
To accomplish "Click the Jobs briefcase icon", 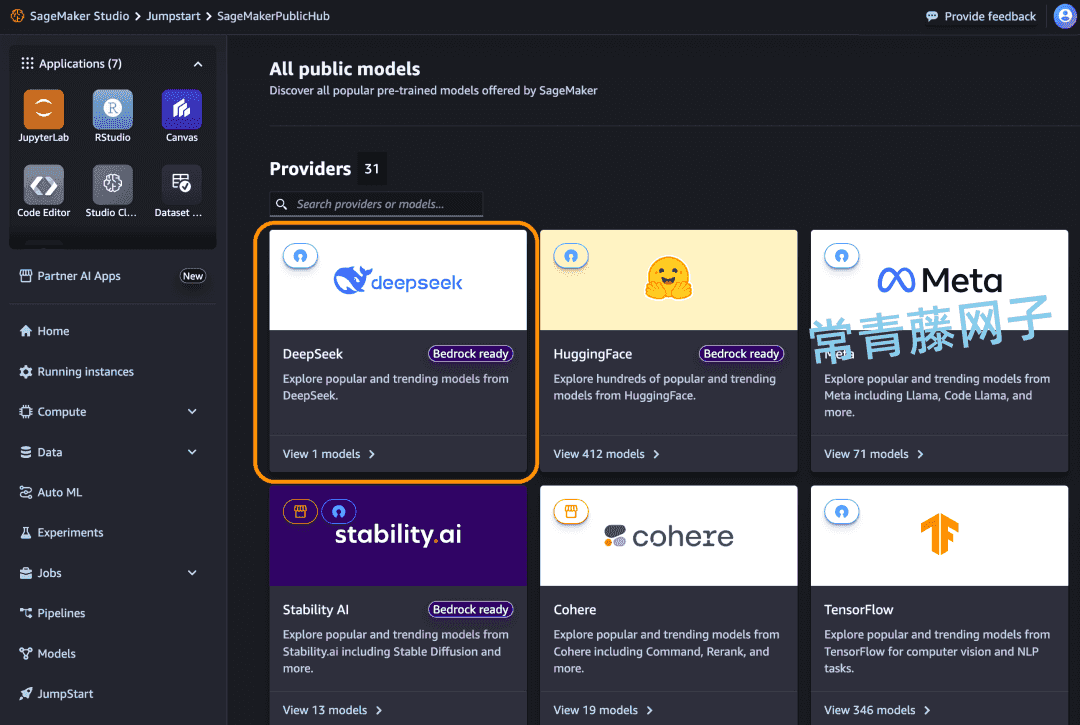I will [x=25, y=573].
